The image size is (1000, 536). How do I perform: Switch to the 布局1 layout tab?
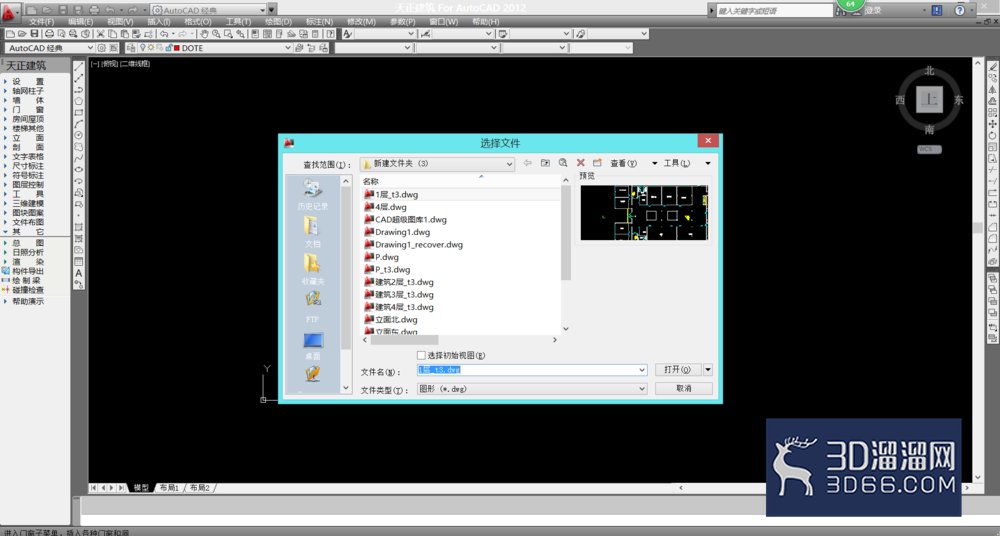coord(168,488)
